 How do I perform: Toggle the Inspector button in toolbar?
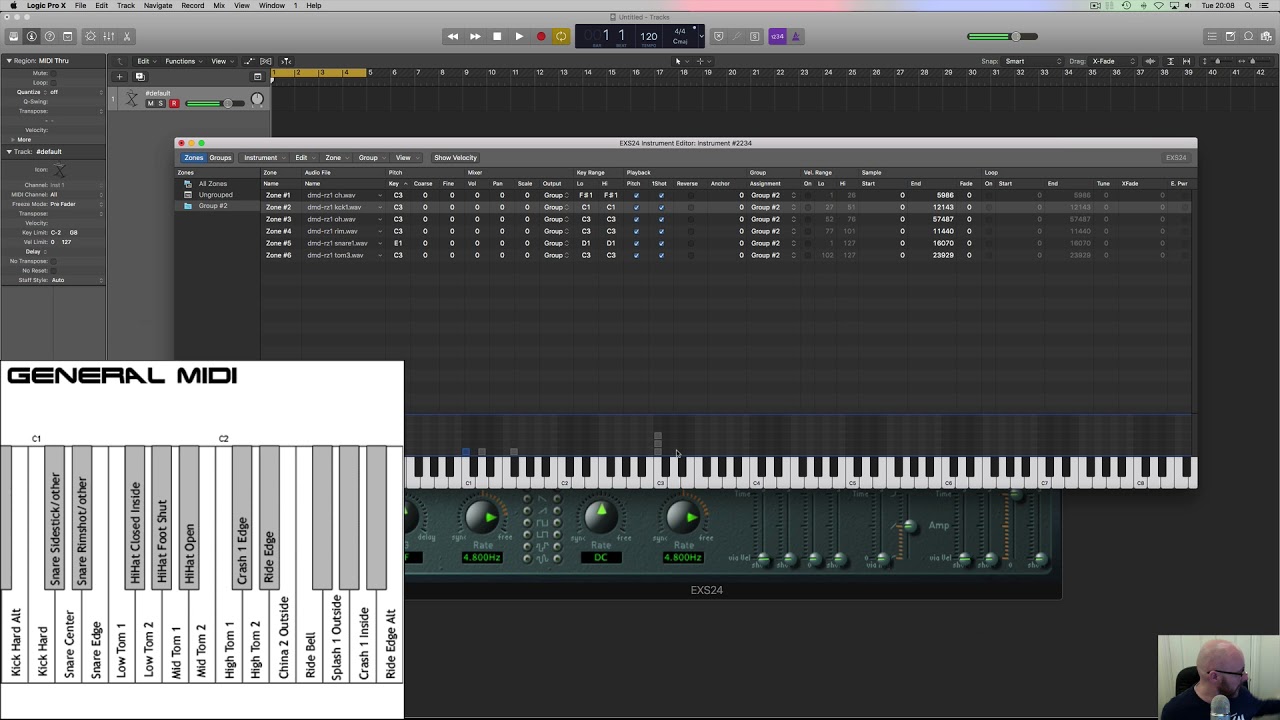pyautogui.click(x=31, y=37)
